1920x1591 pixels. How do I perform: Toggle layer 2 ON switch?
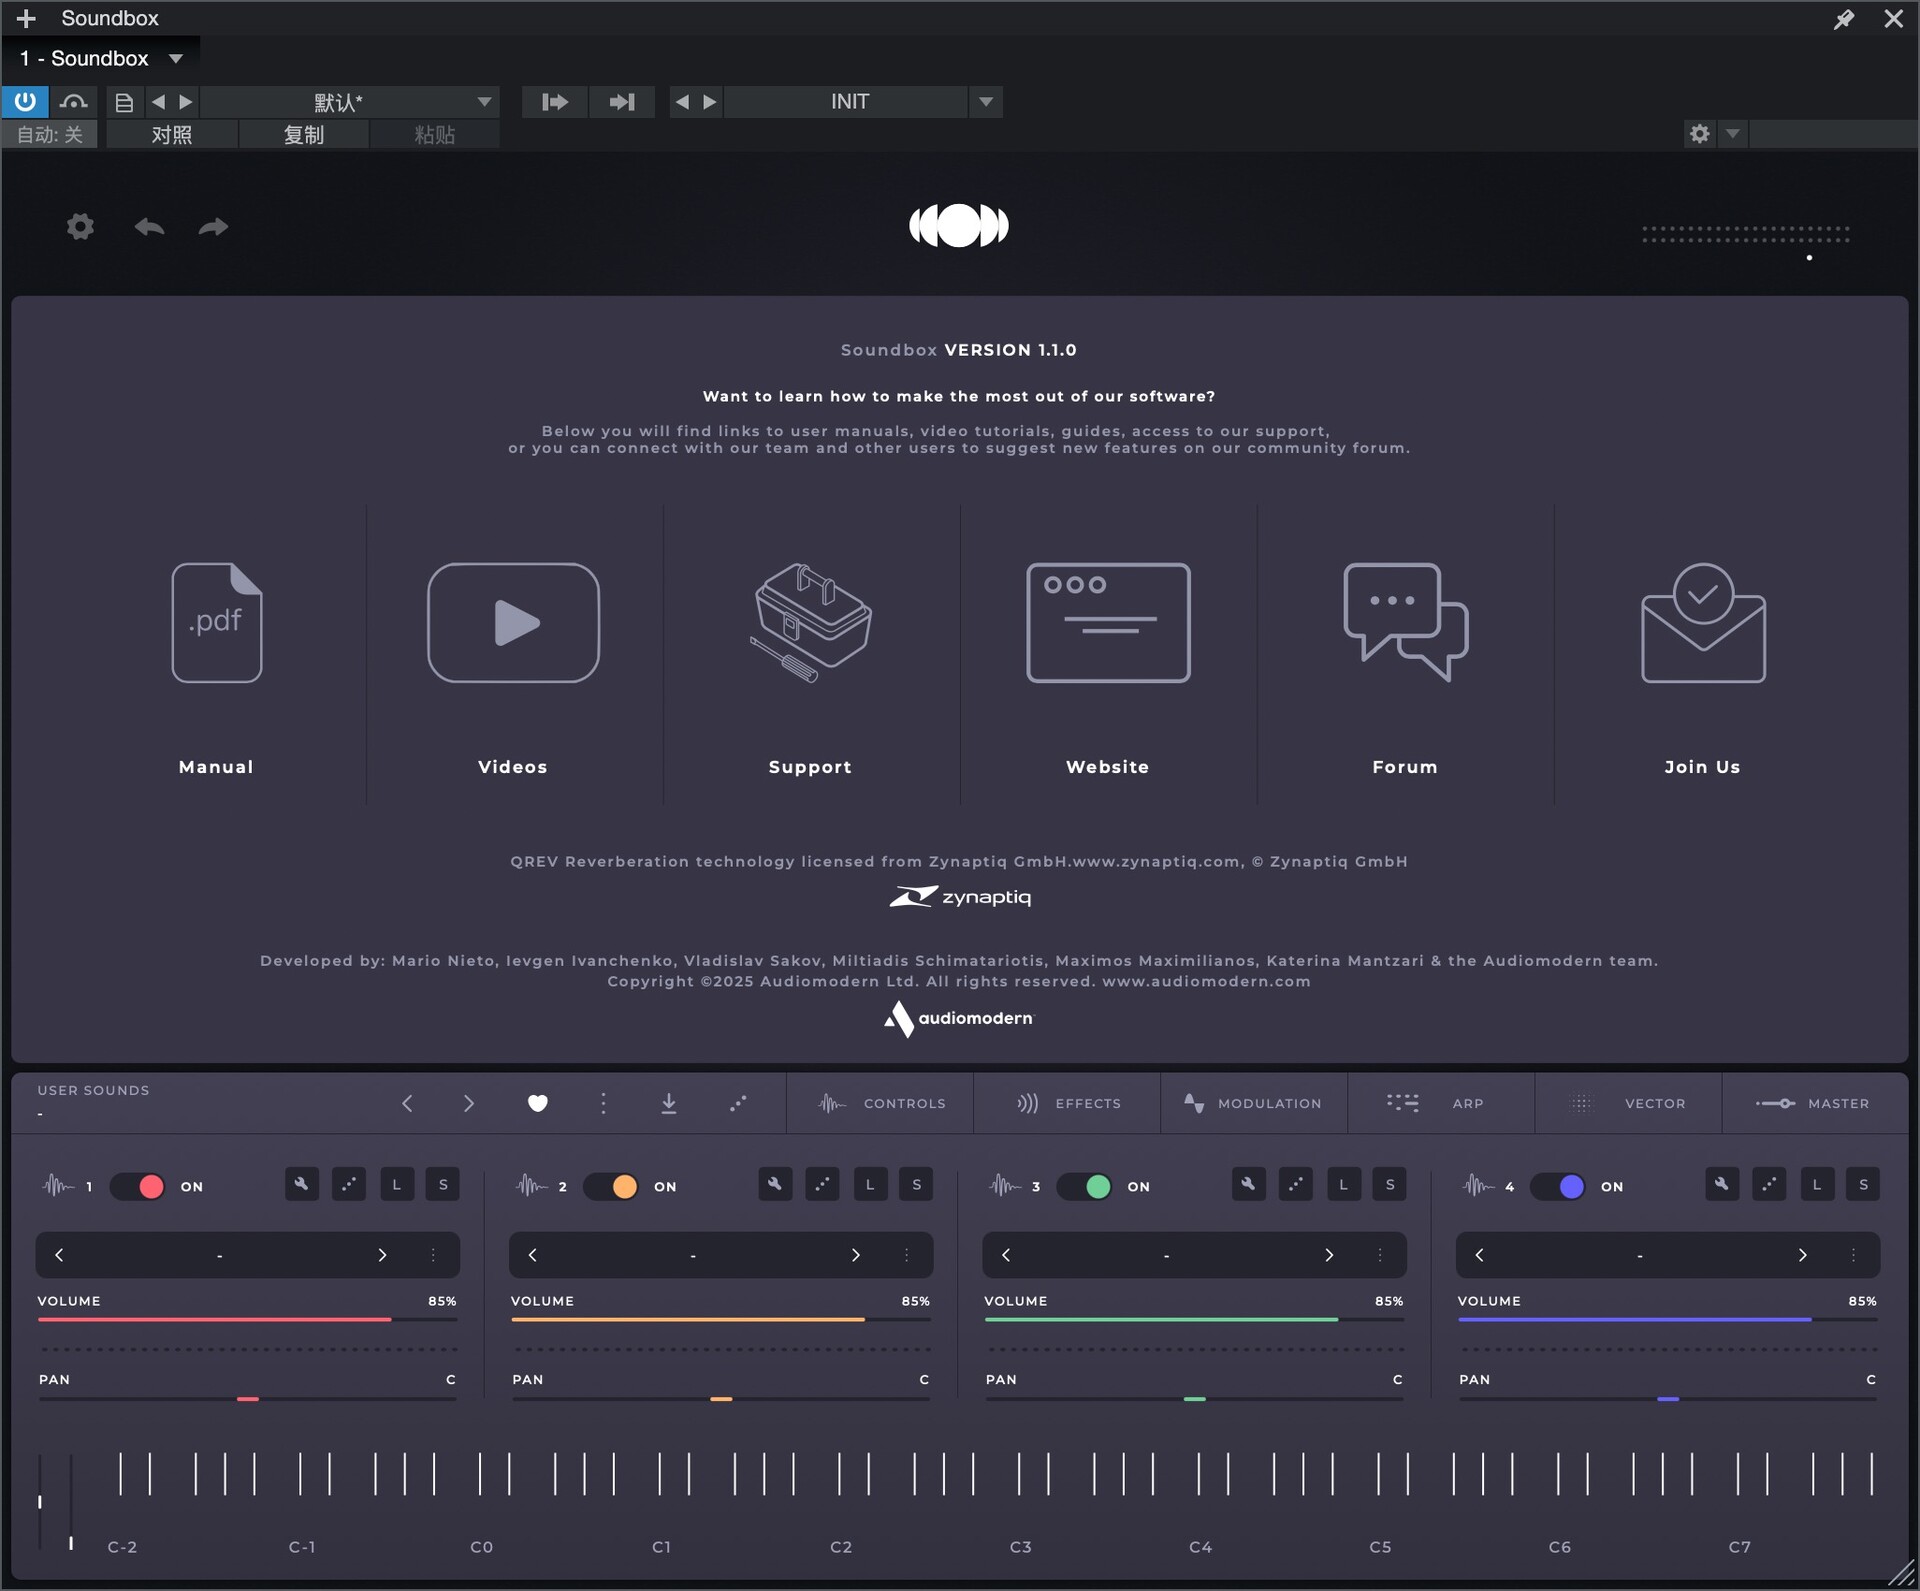[x=611, y=1187]
